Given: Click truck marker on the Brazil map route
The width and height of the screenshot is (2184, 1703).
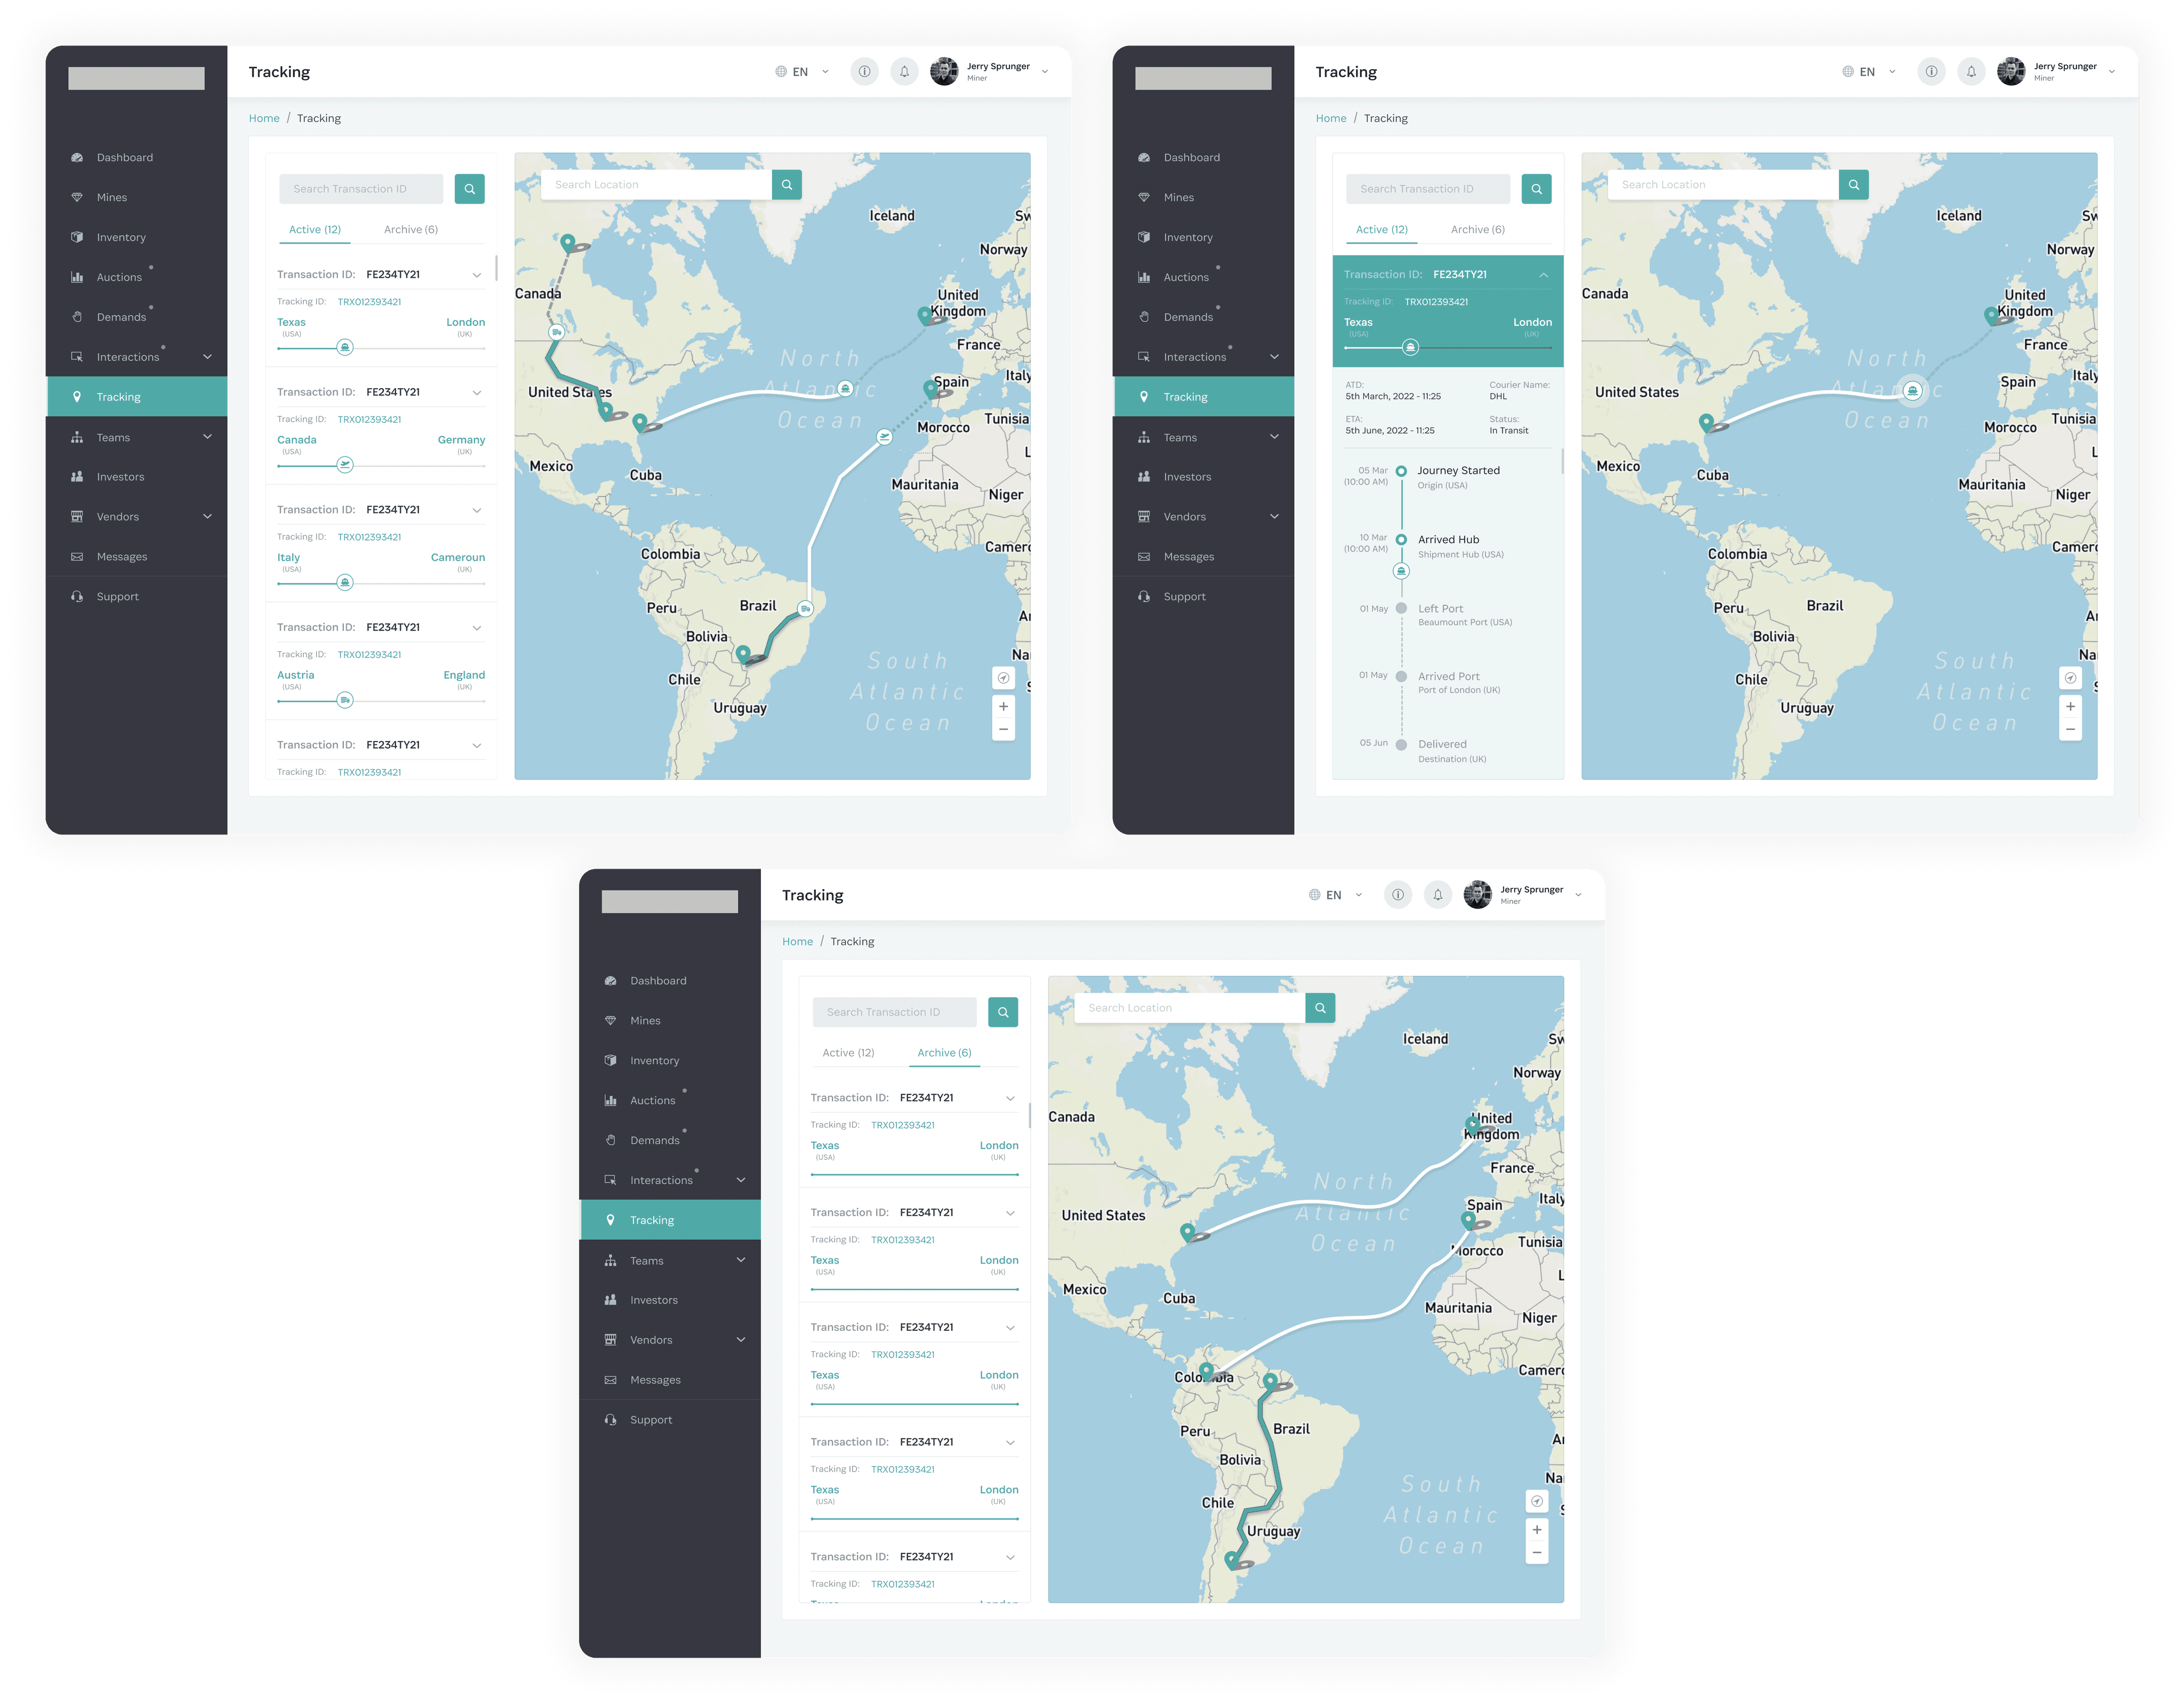Looking at the screenshot, I should click(806, 608).
